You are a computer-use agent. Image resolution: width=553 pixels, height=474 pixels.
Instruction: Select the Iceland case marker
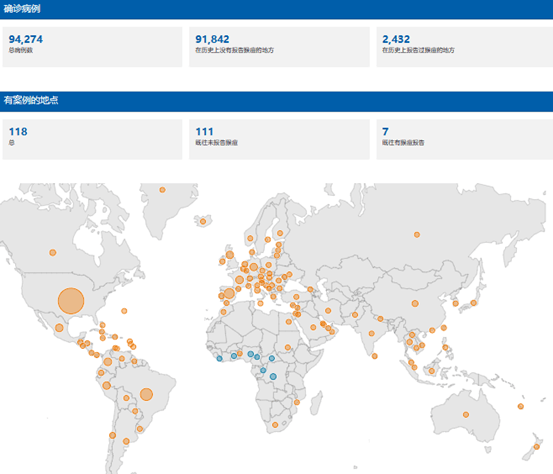[x=203, y=221]
